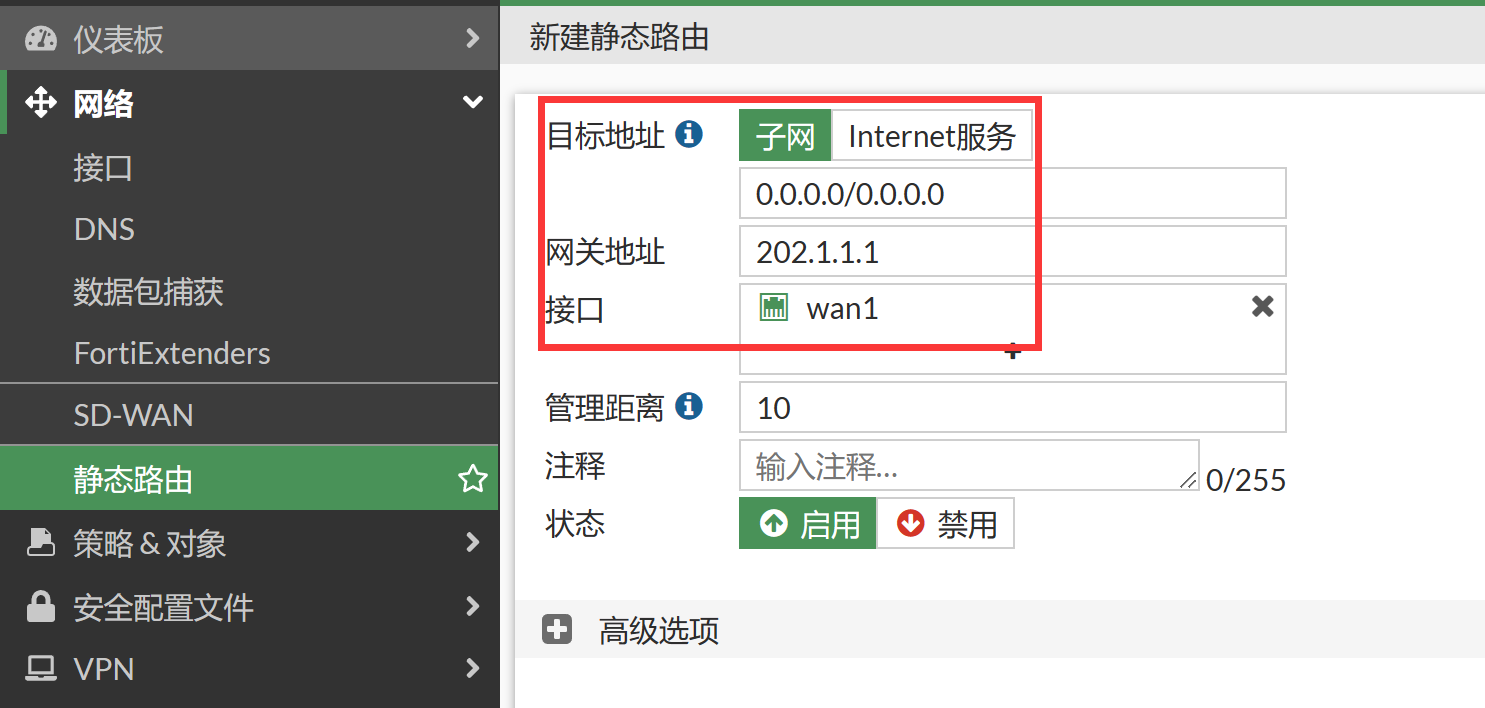Click the 安全配置文件 padlock icon
1485x708 pixels.
pos(41,607)
